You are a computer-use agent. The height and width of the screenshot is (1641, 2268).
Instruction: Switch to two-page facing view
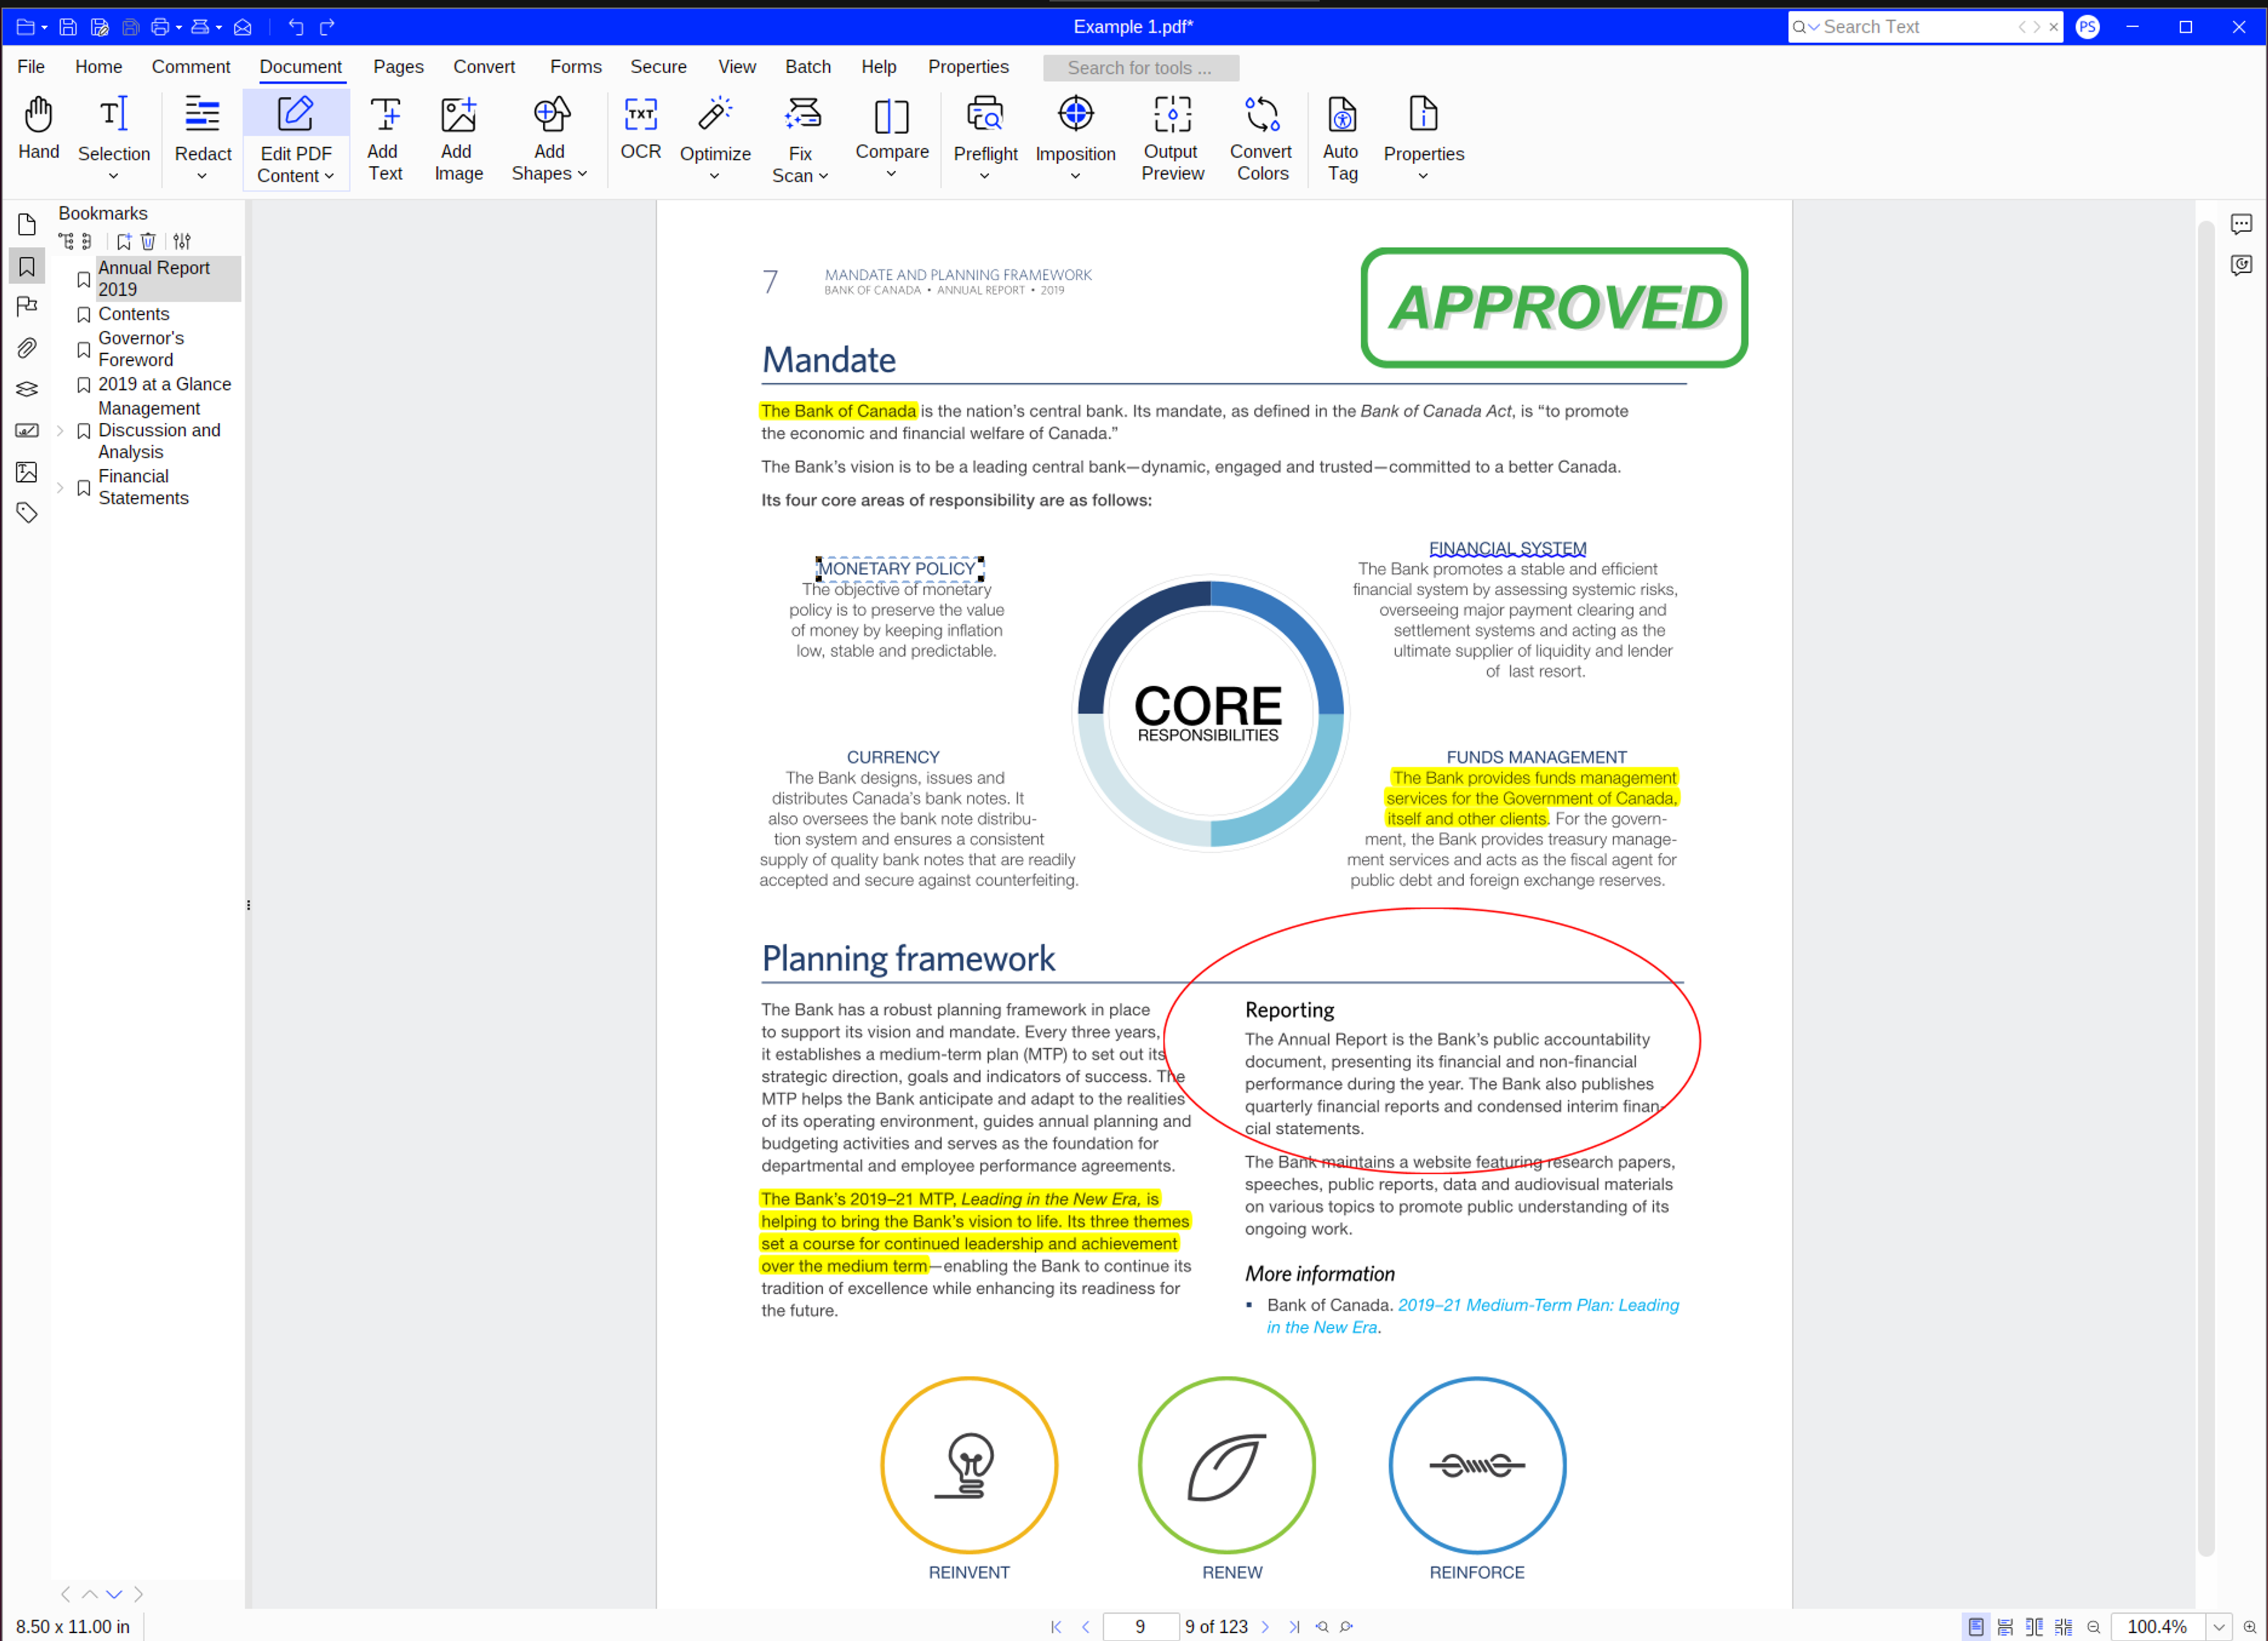point(2034,1626)
